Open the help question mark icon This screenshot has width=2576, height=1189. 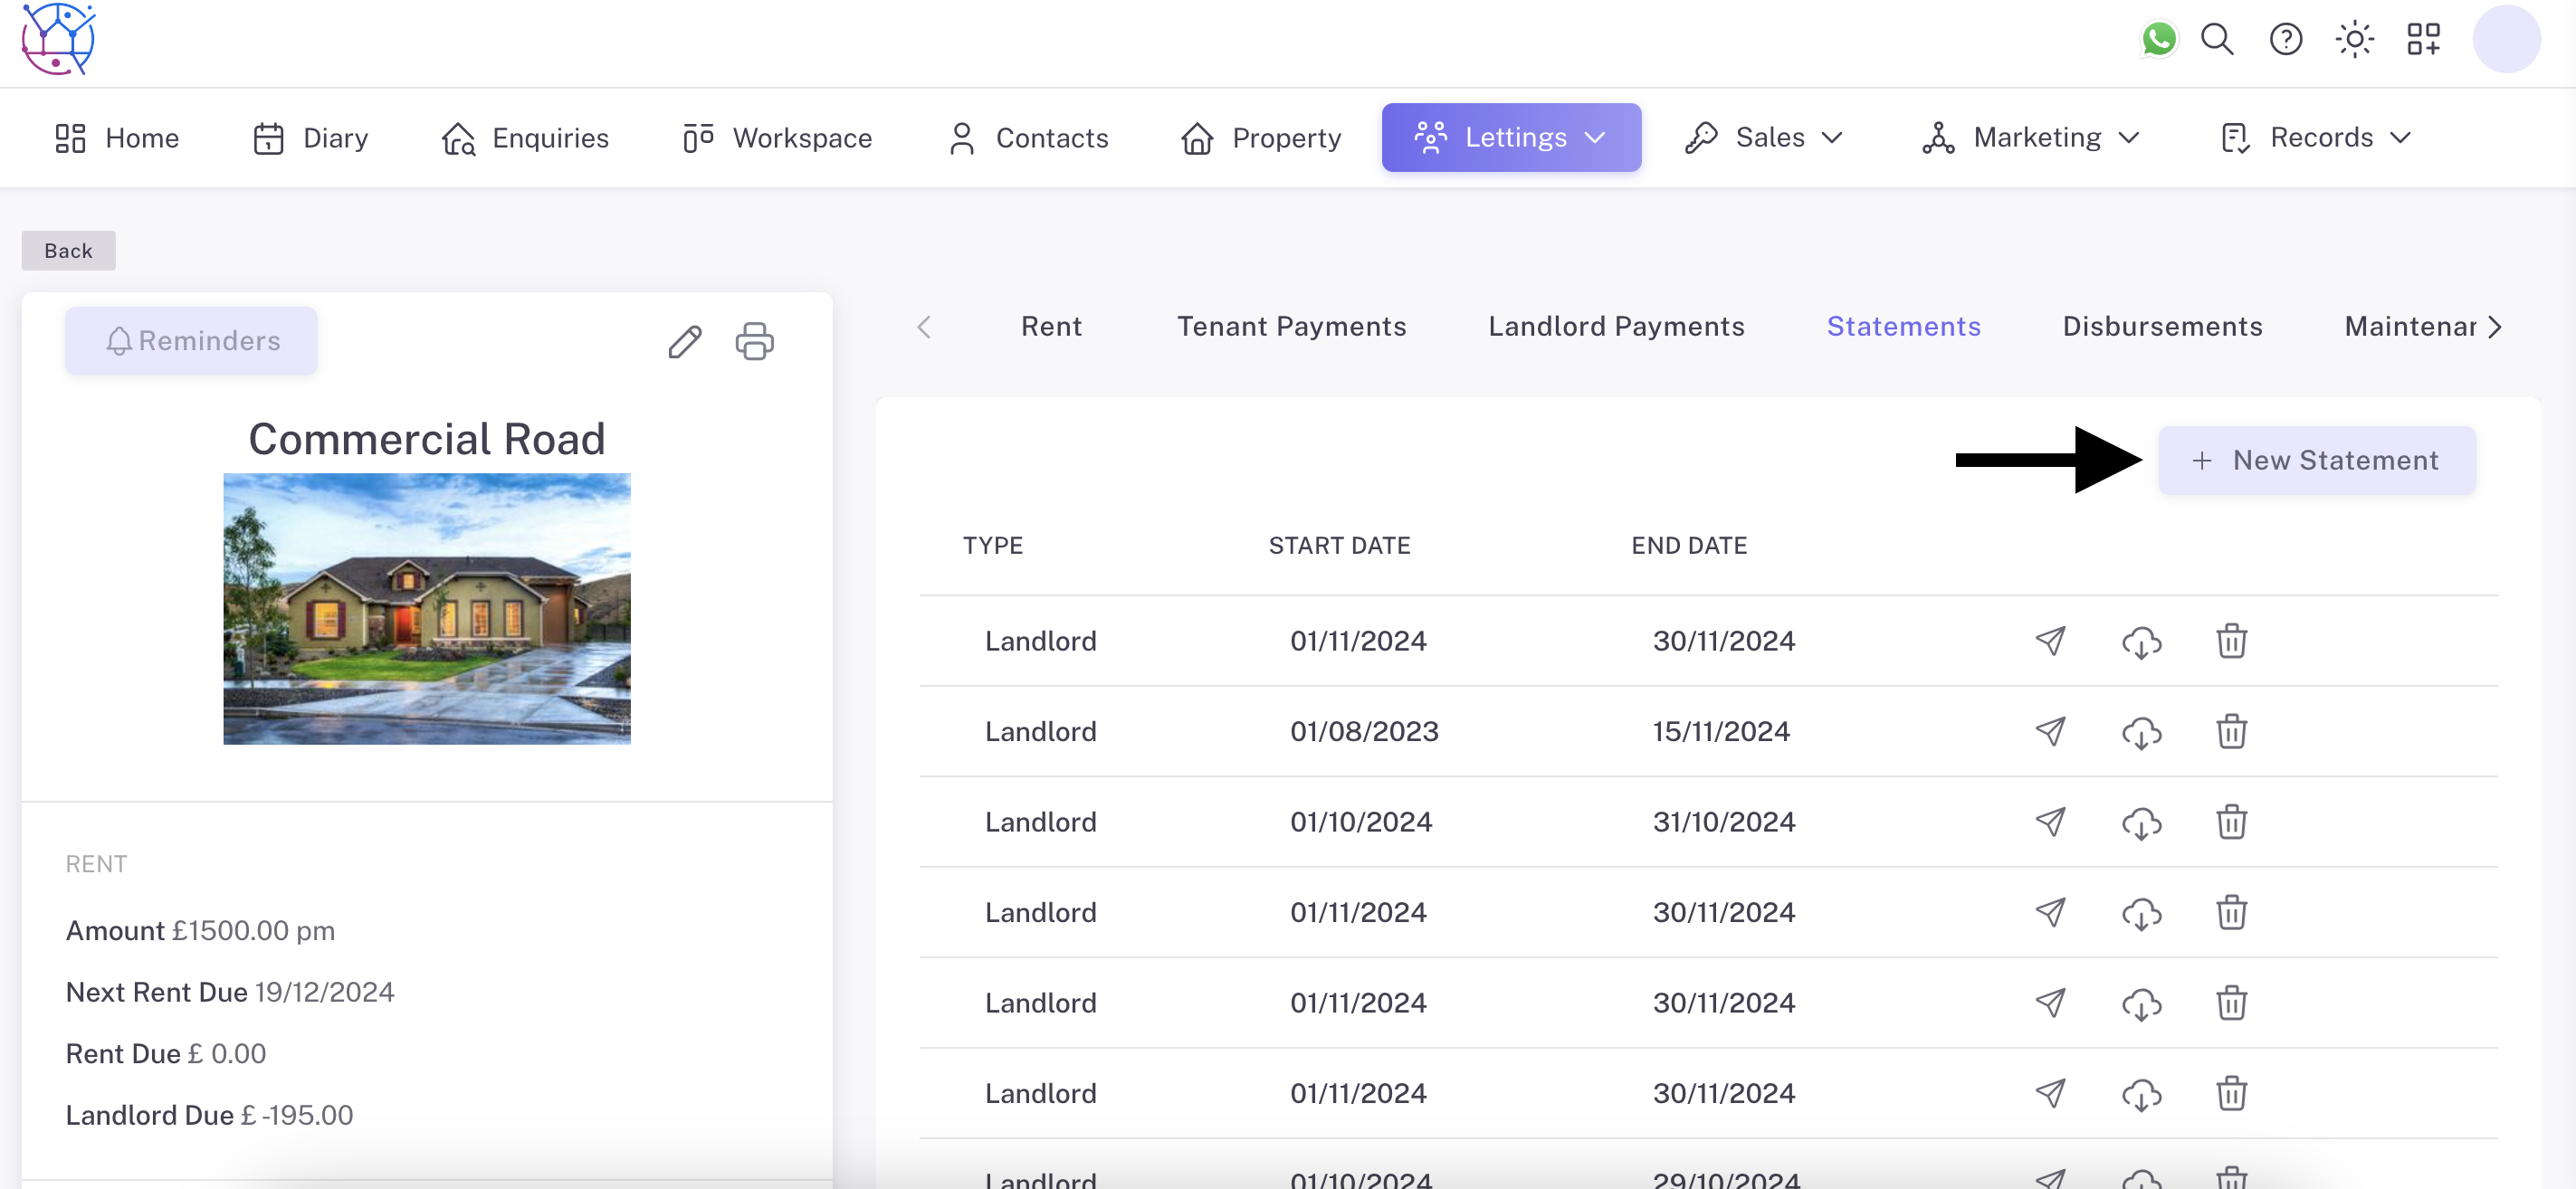pos(2286,40)
